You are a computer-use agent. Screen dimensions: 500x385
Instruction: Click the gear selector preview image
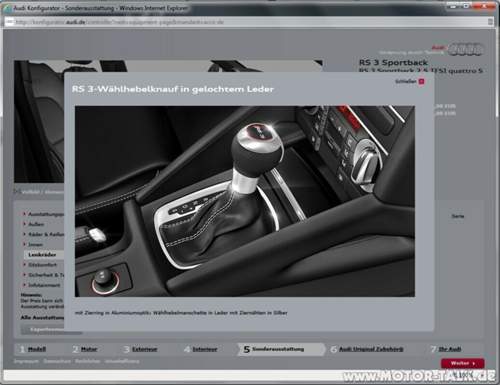click(x=245, y=201)
